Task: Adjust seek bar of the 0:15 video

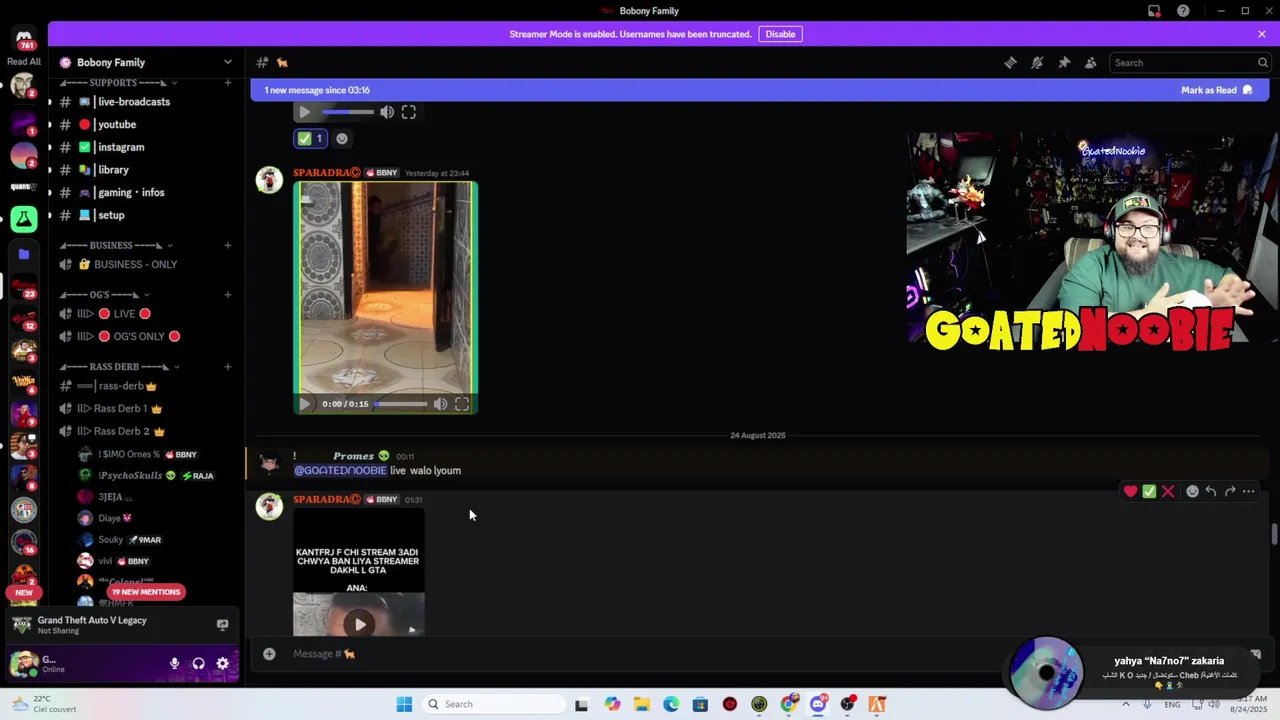Action: (400, 404)
